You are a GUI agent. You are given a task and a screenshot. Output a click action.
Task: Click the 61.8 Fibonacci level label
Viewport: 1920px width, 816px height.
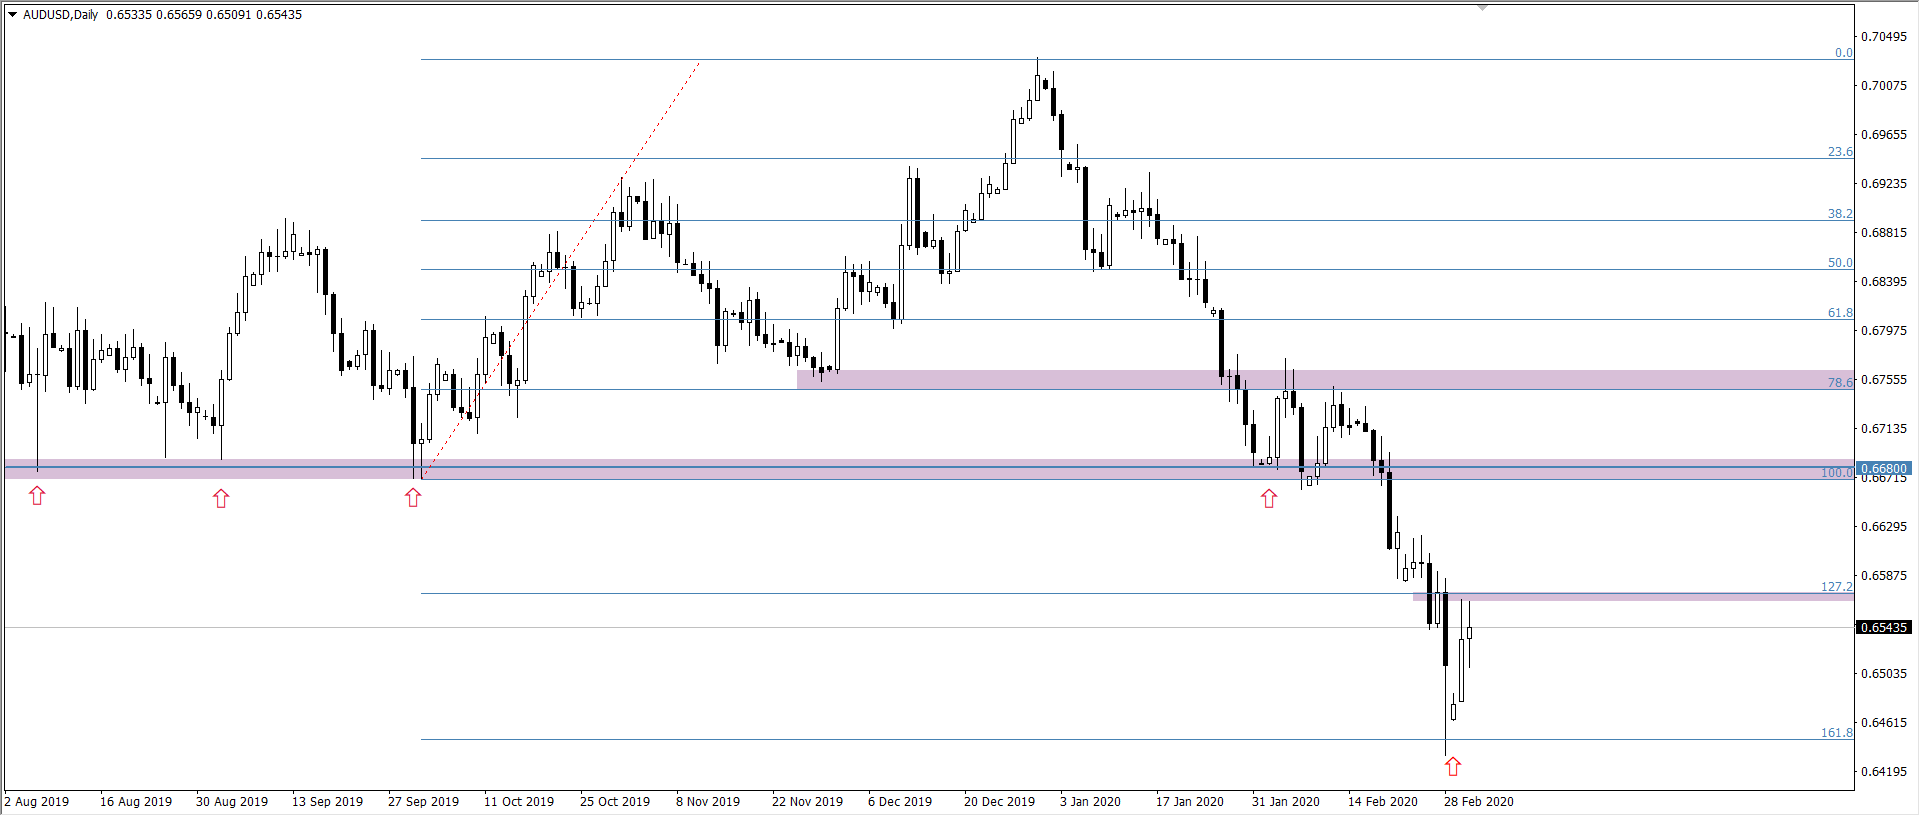tap(1840, 313)
